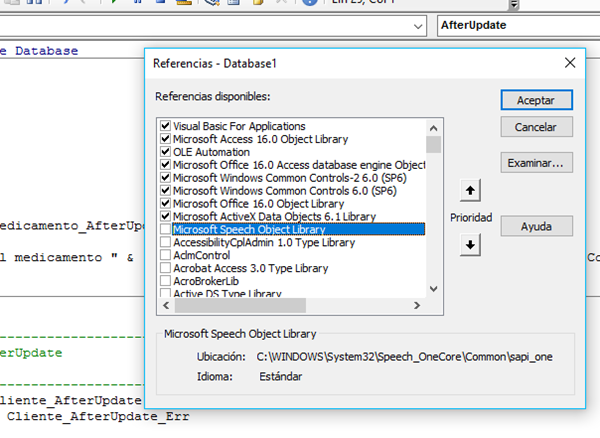The width and height of the screenshot is (600, 438).
Task: Select Microsoft ActiveX Data Objects 6.1 Library text
Action: point(274,217)
